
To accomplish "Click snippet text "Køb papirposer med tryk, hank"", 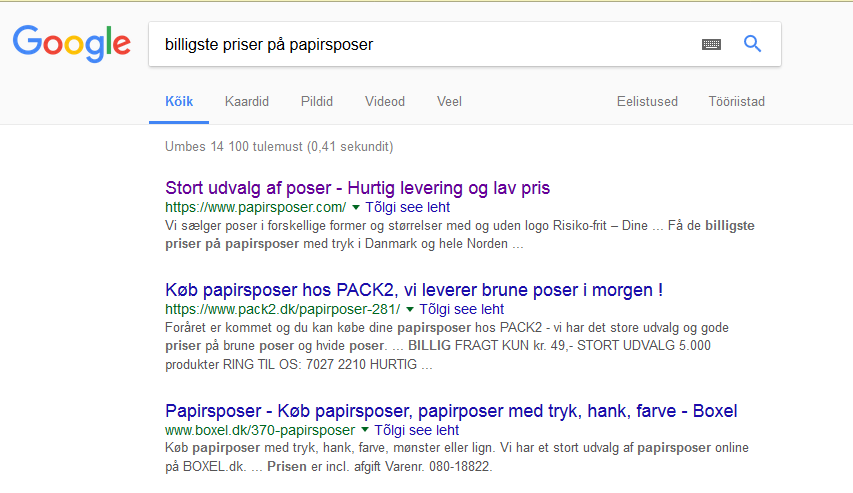I will pos(259,448).
